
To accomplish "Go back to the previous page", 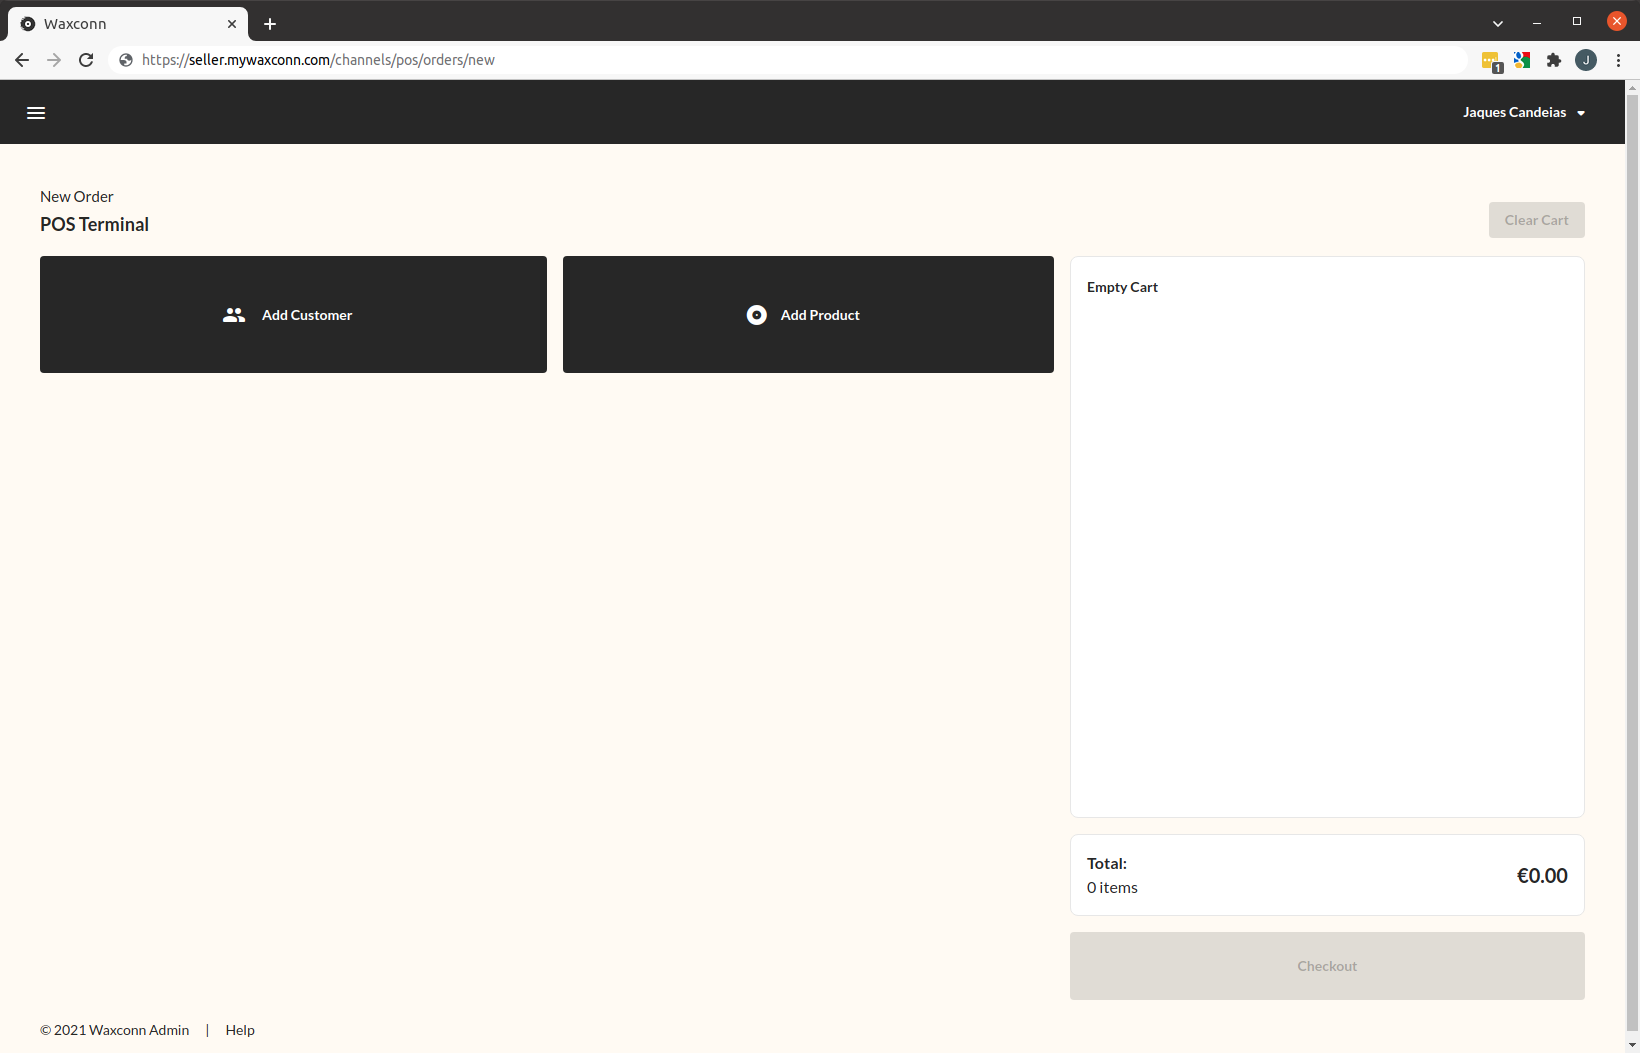I will (22, 60).
